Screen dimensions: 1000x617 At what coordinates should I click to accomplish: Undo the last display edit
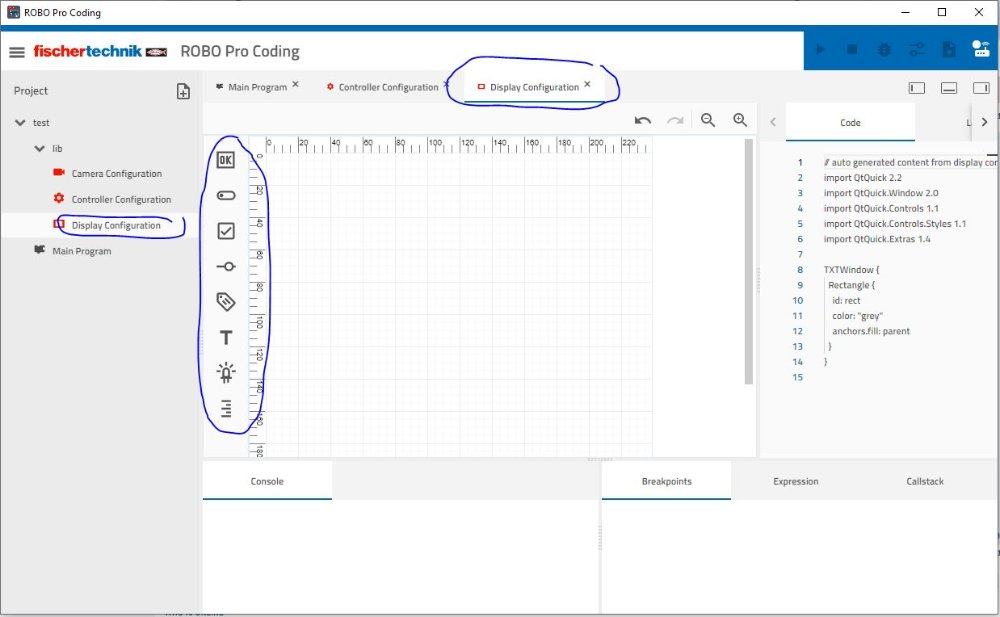coord(643,120)
